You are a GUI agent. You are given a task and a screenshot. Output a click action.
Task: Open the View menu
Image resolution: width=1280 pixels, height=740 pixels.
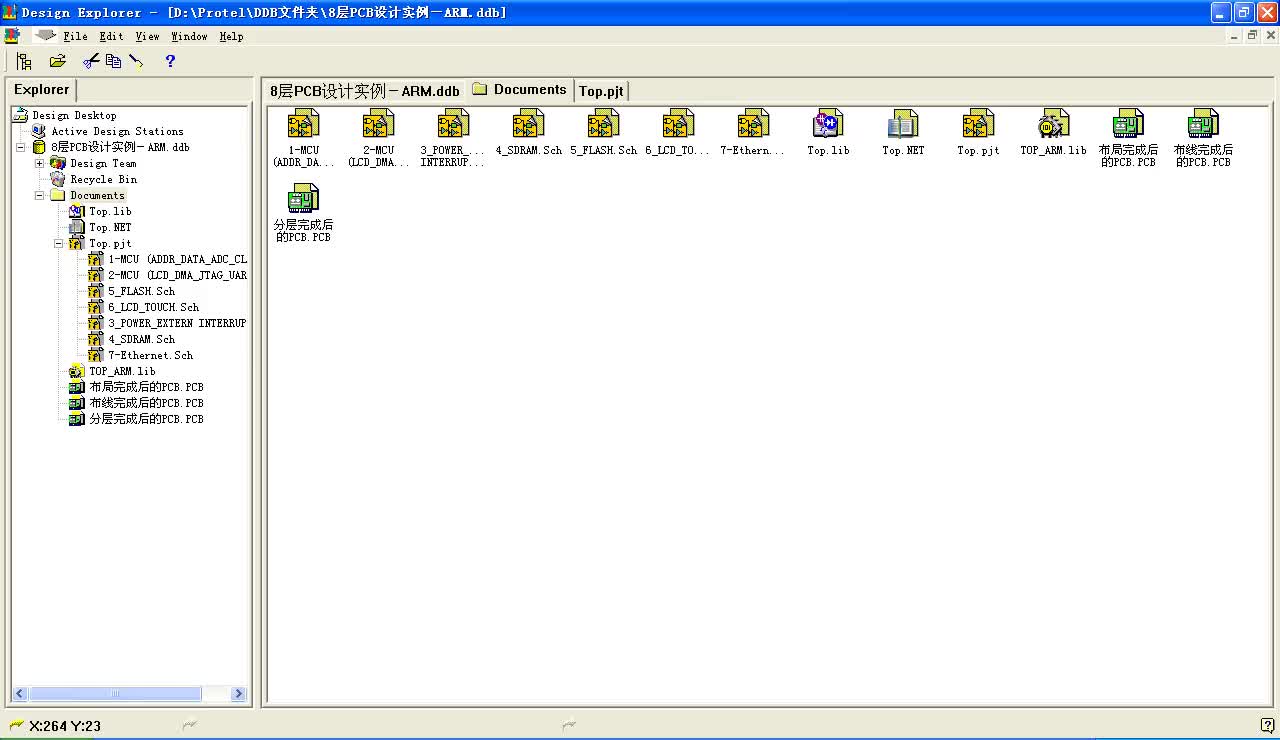[x=147, y=36]
